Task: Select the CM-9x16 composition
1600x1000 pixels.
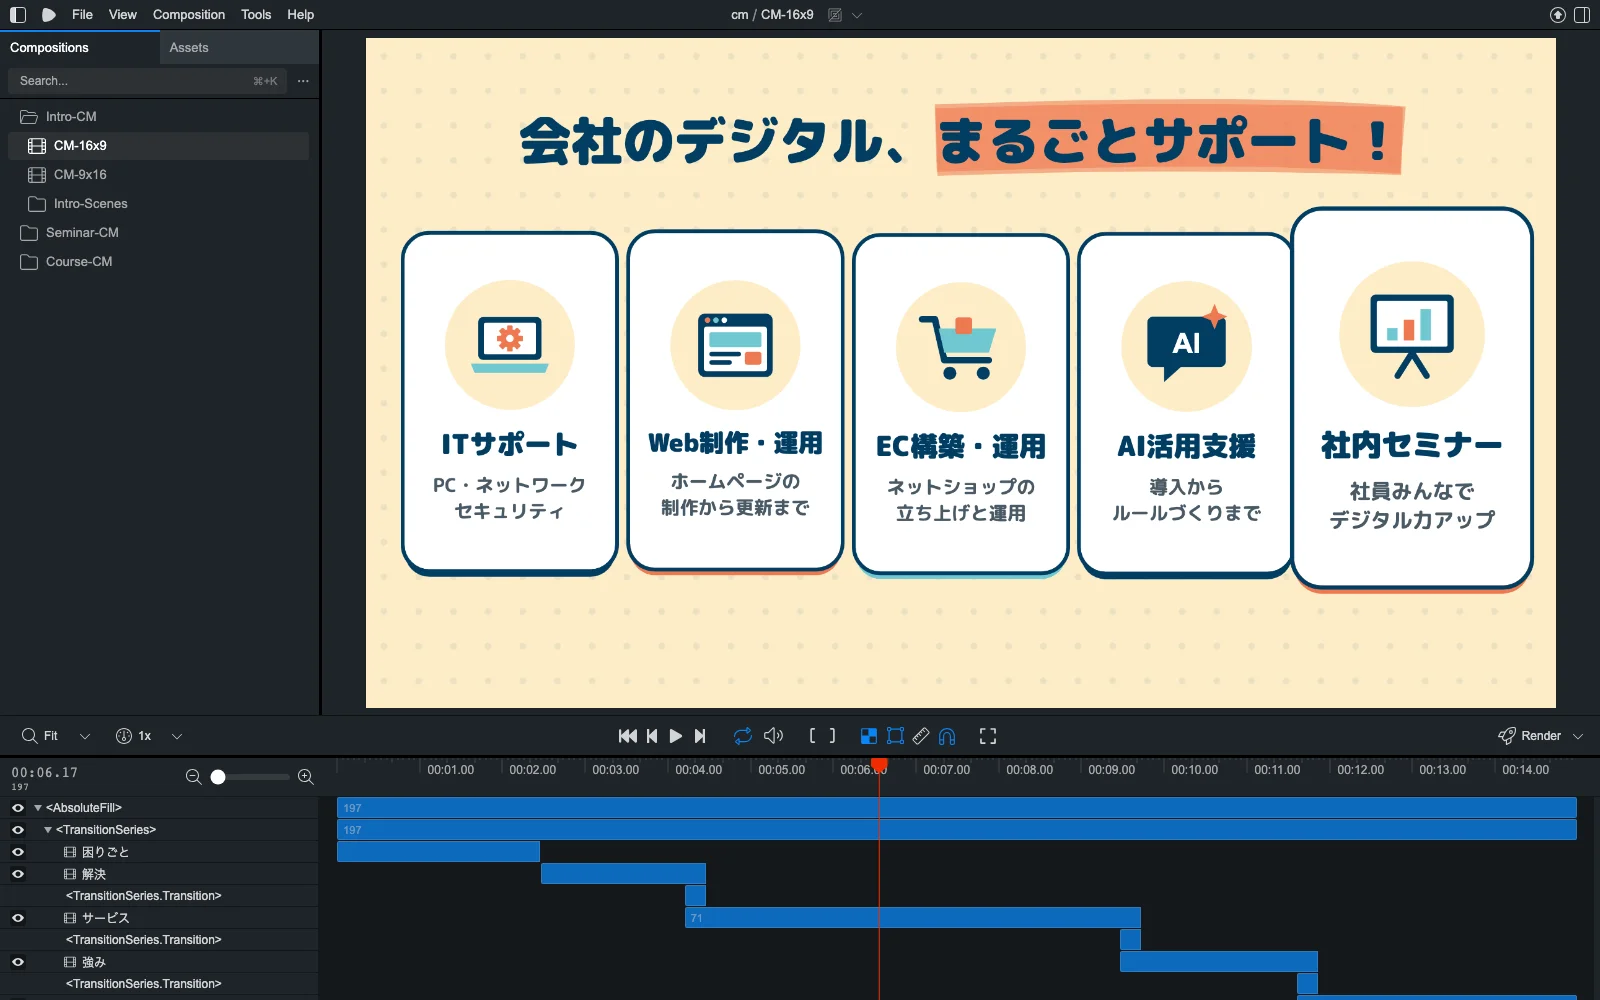Action: 158,175
